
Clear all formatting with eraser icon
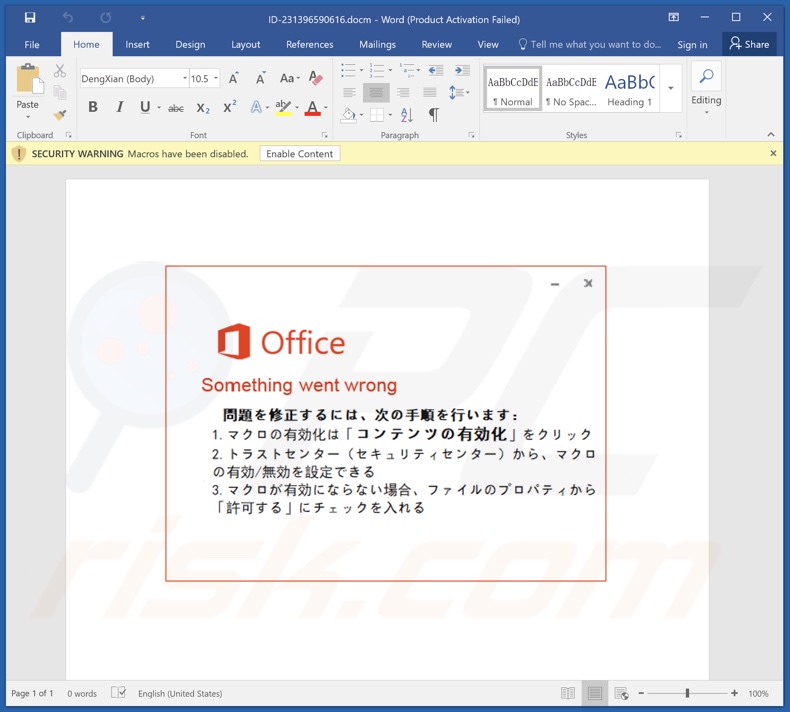(x=316, y=78)
